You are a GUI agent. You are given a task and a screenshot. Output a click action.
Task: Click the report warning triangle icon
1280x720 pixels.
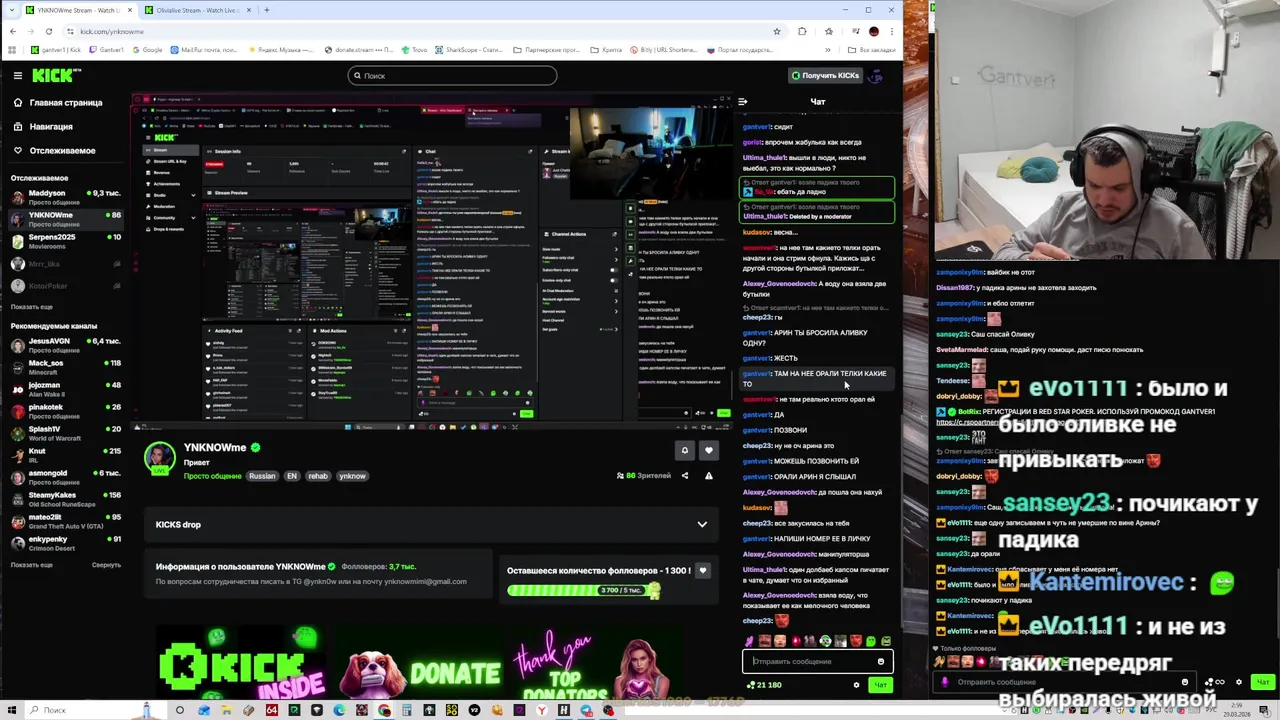[709, 476]
